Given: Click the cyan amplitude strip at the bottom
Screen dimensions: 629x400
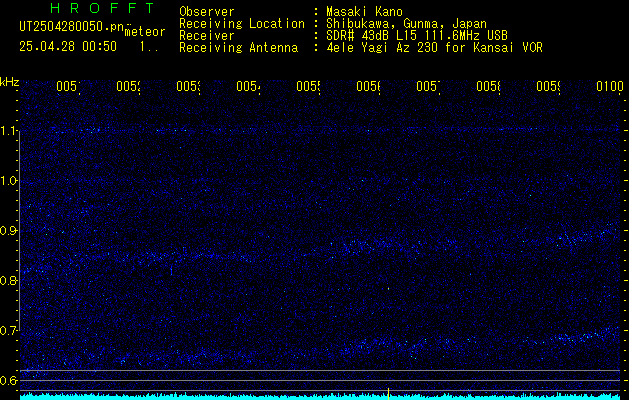Looking at the screenshot, I should pyautogui.click(x=322, y=397).
